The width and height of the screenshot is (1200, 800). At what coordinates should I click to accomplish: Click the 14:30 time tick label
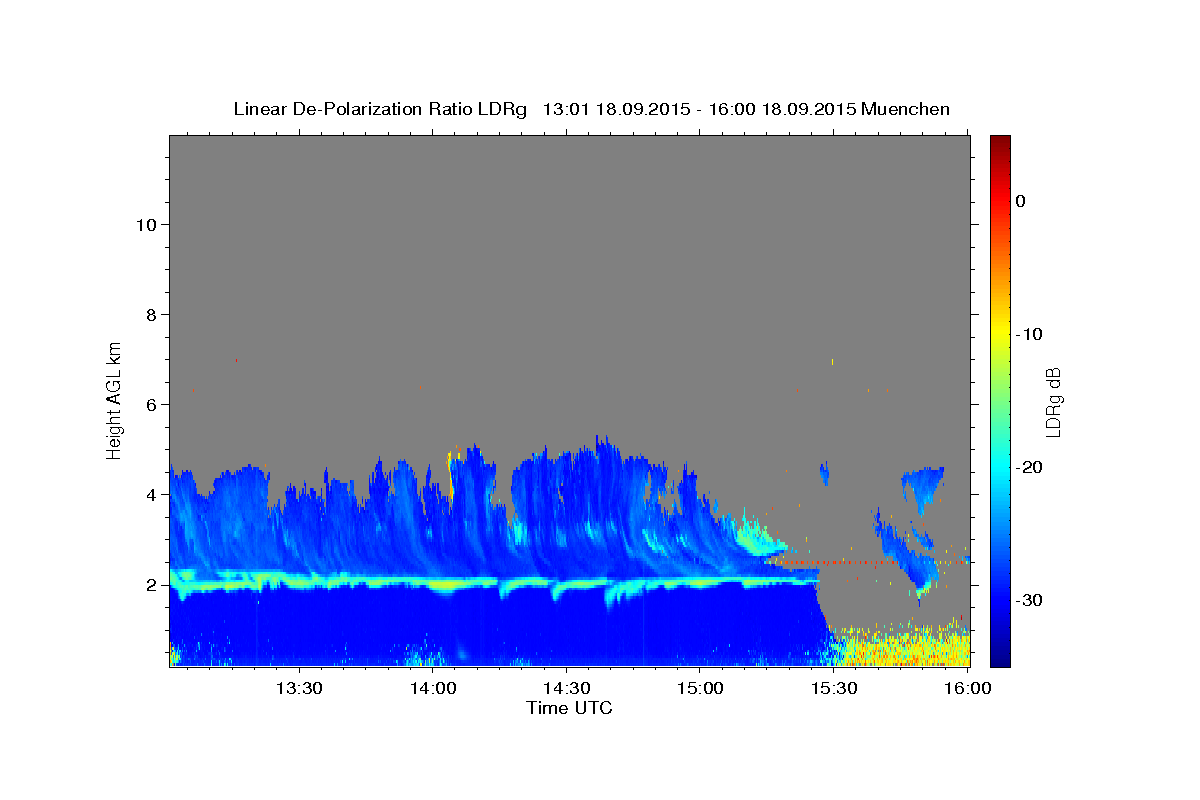click(x=566, y=689)
